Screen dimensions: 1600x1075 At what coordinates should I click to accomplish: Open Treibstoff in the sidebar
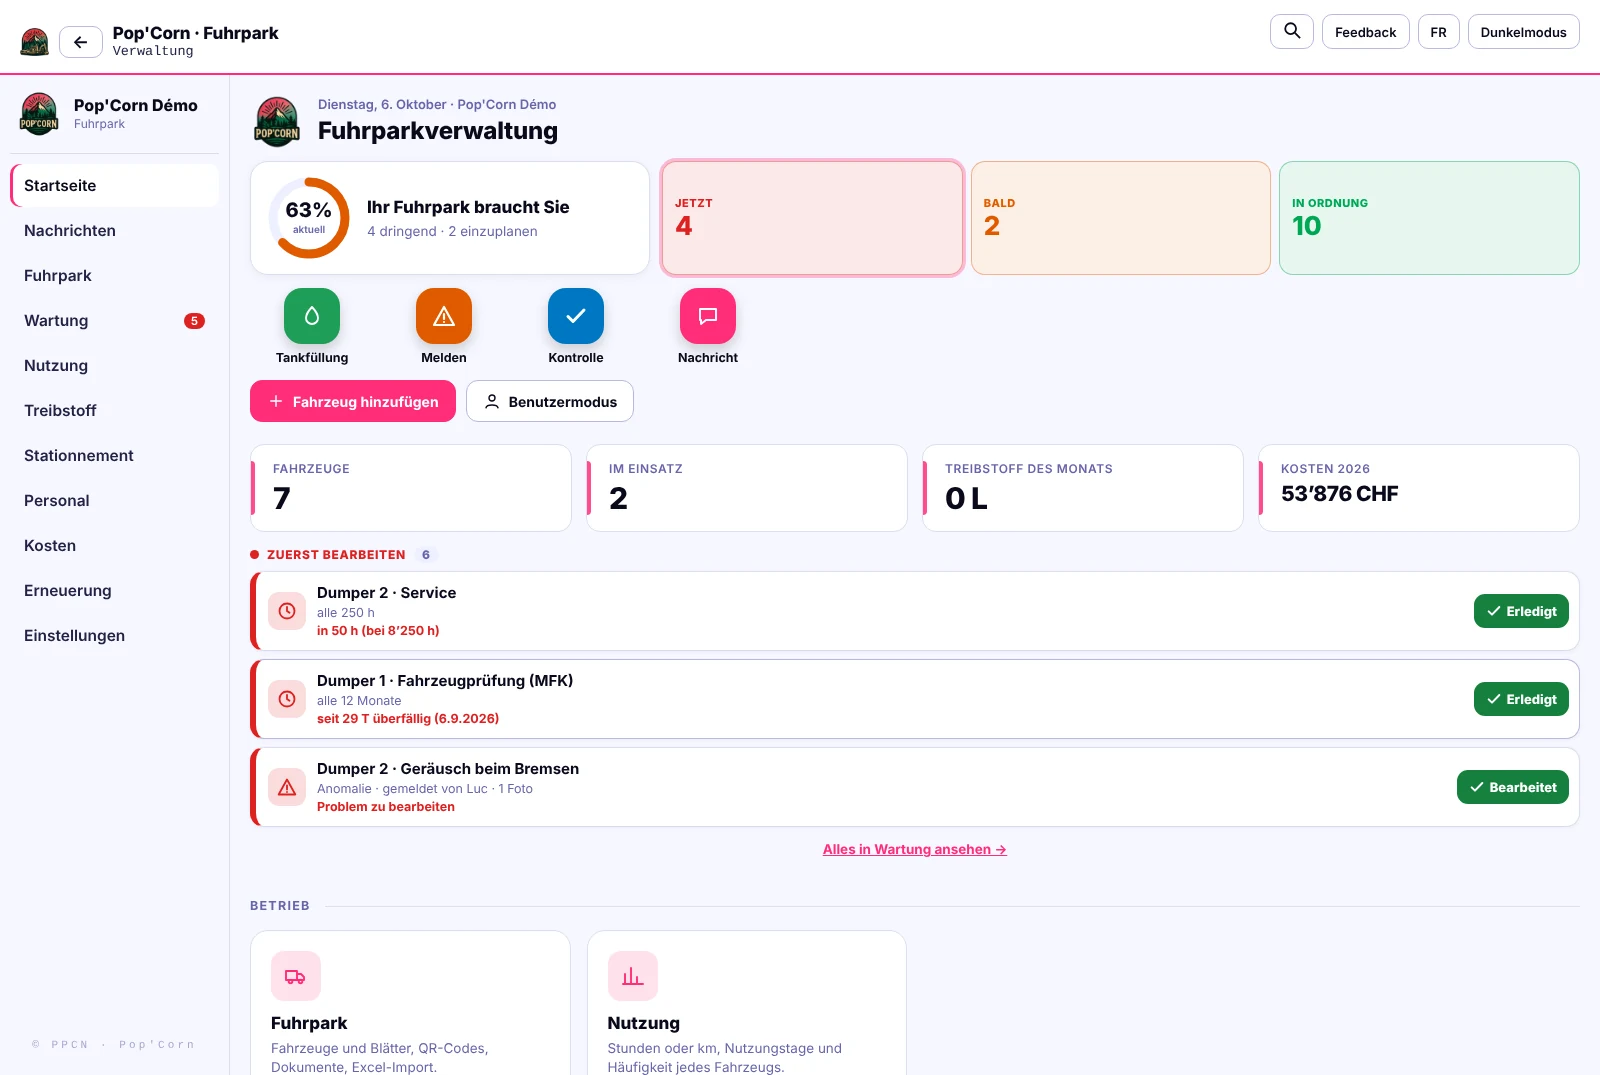click(114, 411)
